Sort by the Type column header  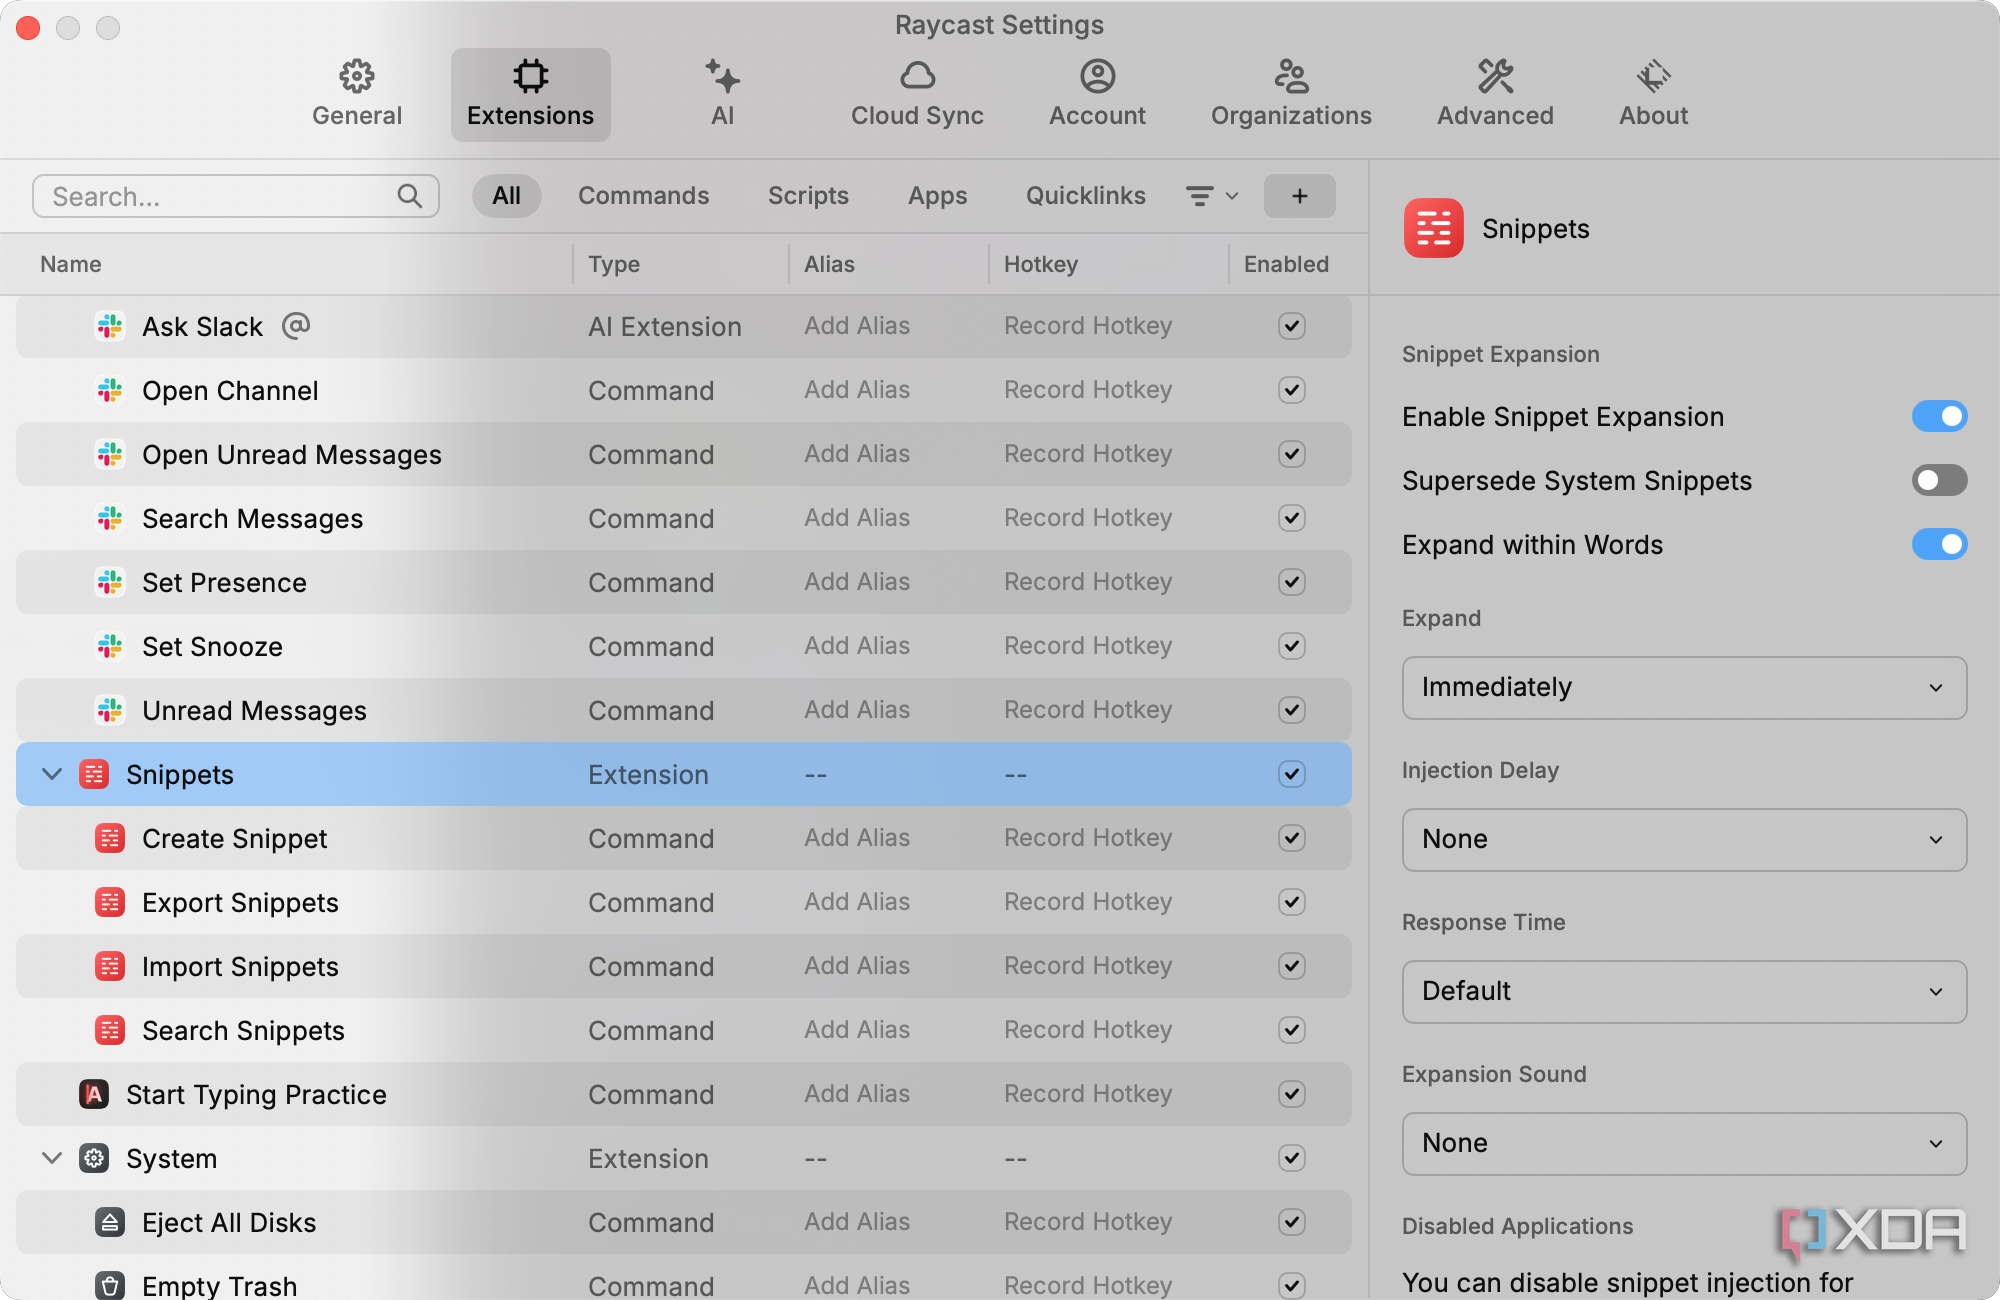[x=613, y=264]
